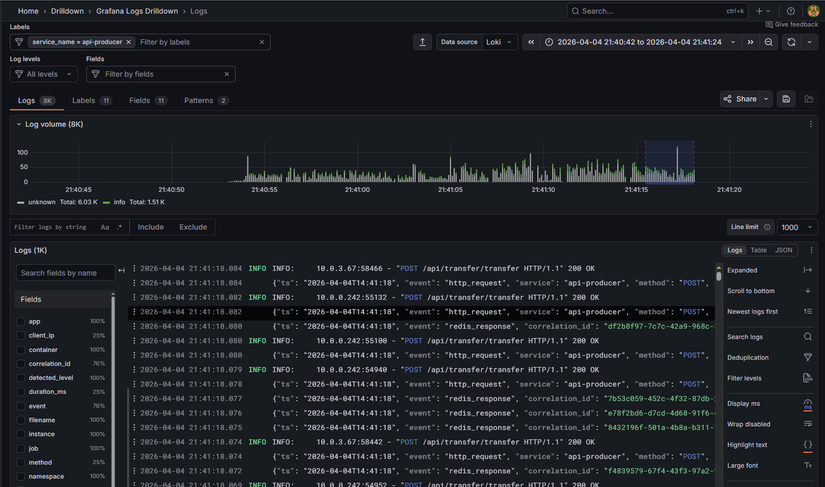
Task: Click the Exclude button
Action: coord(193,227)
